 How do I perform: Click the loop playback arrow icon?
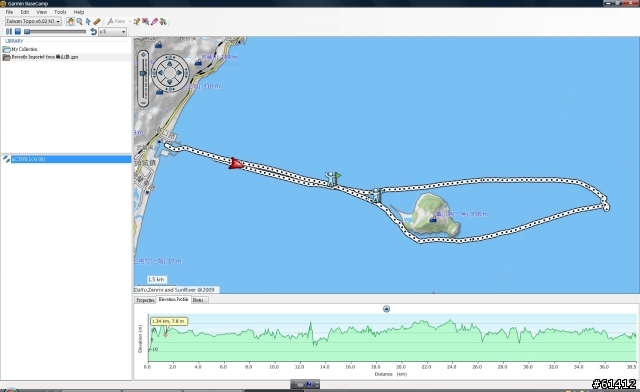point(93,31)
